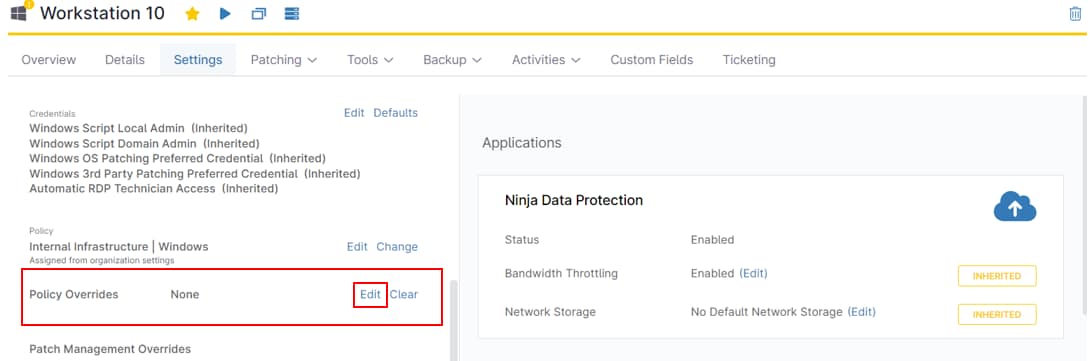The image size is (1090, 361).
Task: Edit the Network Storage setting
Action: [861, 312]
